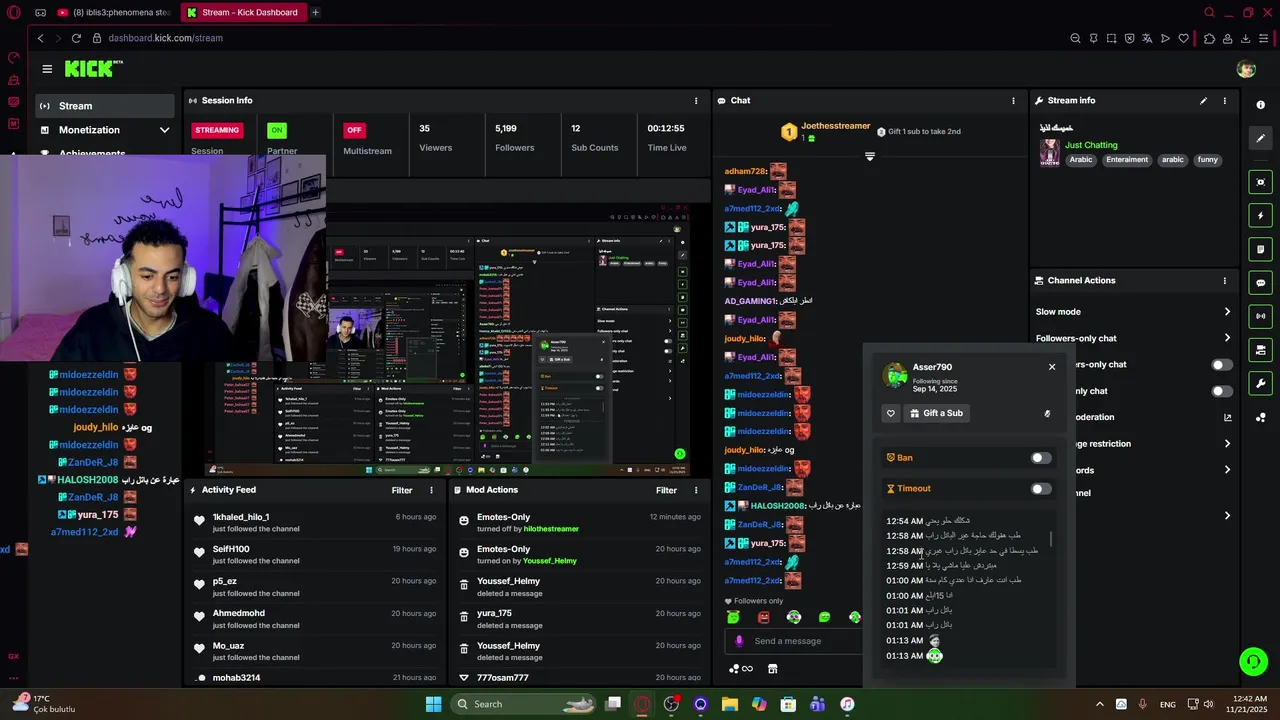The height and width of the screenshot is (720, 1280).
Task: Click the purple microphone icon in chat input
Action: [x=739, y=641]
